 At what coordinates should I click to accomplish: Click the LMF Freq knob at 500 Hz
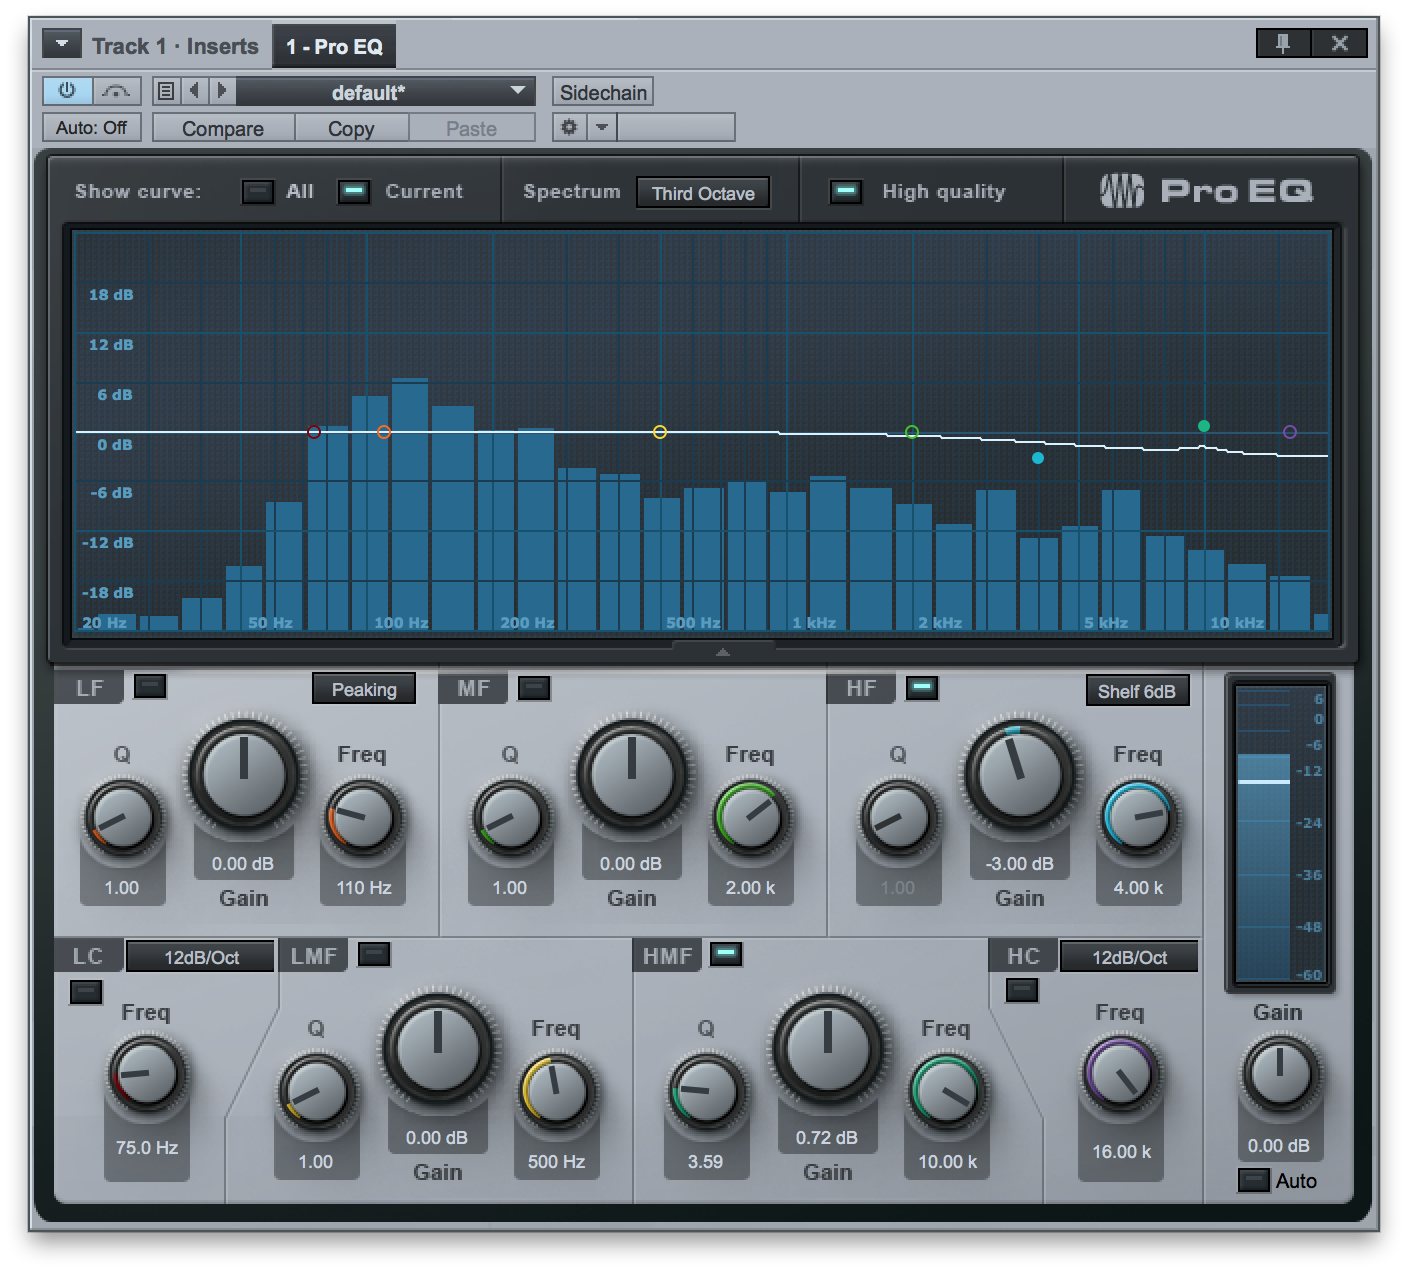pyautogui.click(x=556, y=1092)
